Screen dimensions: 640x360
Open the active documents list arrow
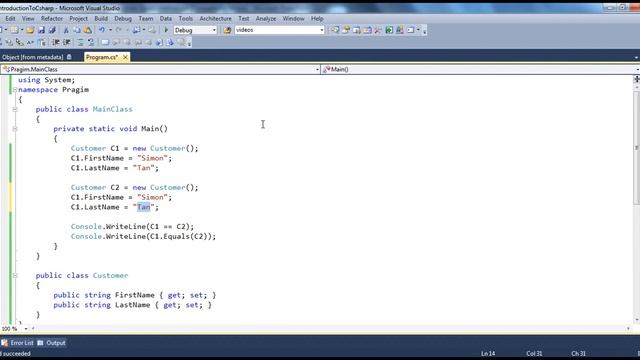(636, 58)
